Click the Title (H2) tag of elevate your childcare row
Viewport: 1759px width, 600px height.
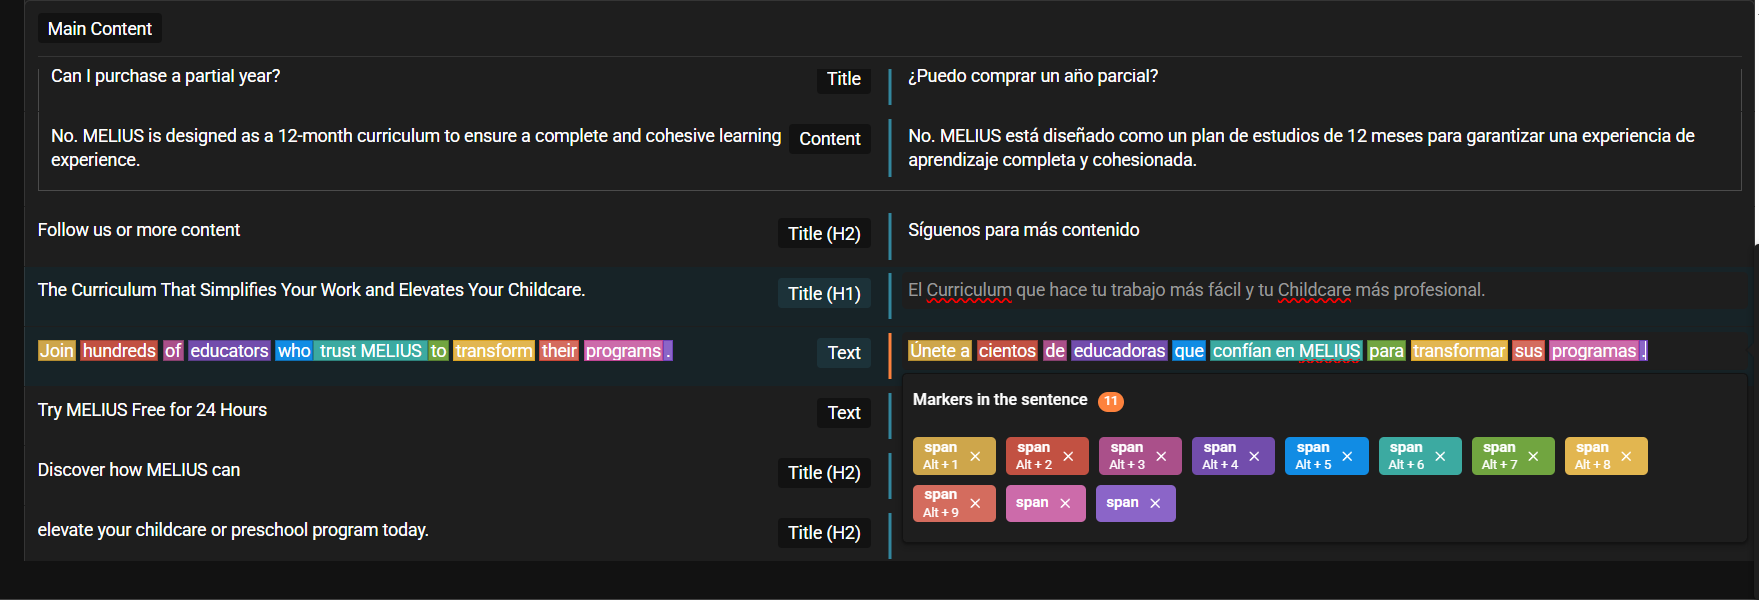click(824, 533)
